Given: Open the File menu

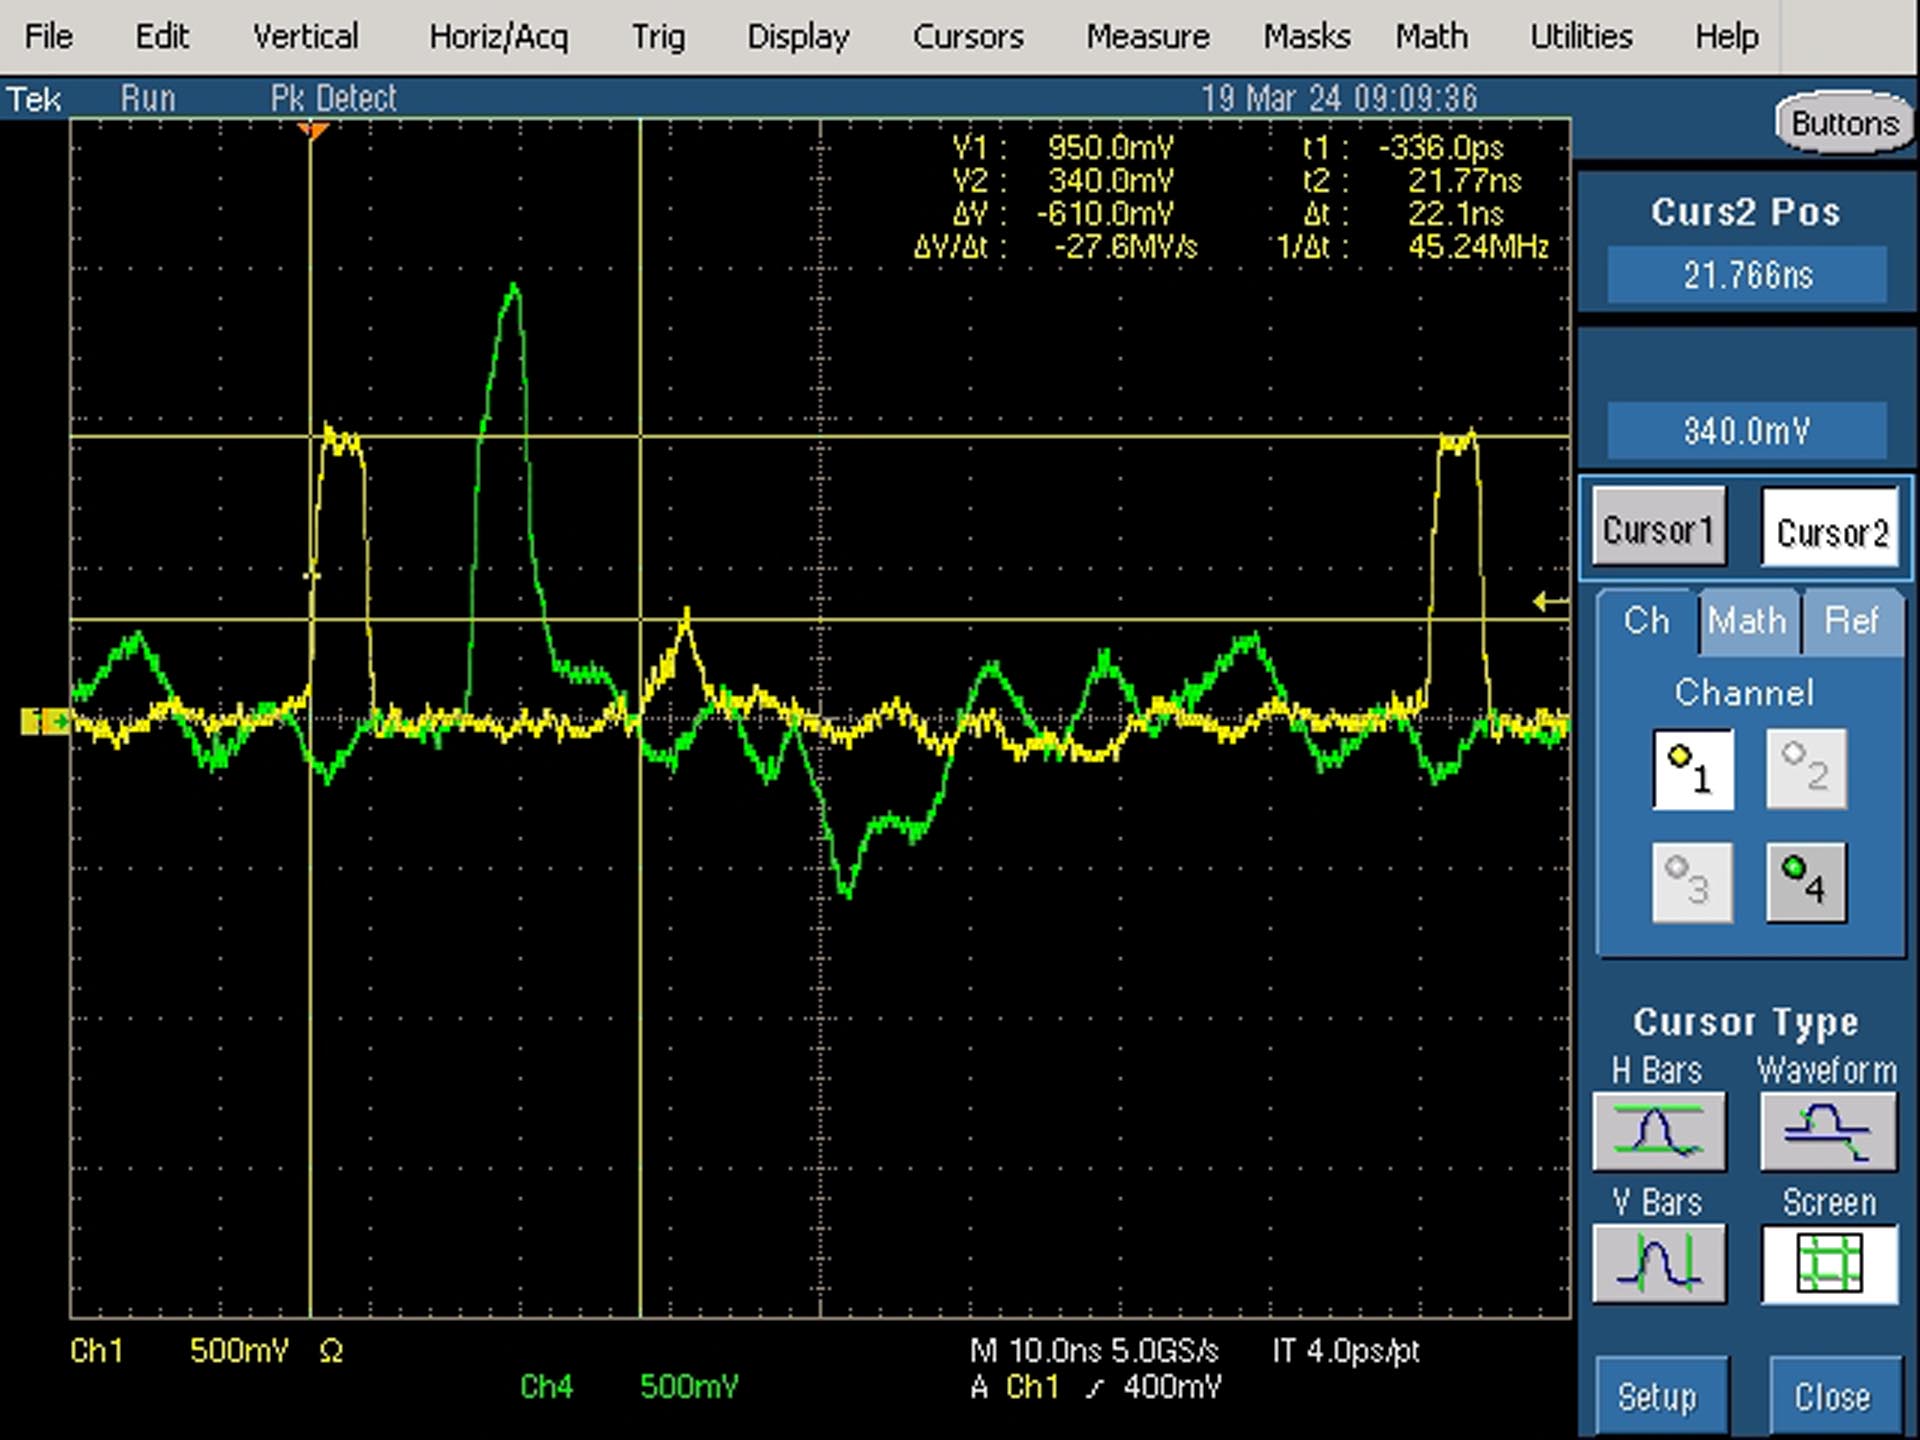Looking at the screenshot, I should point(48,37).
